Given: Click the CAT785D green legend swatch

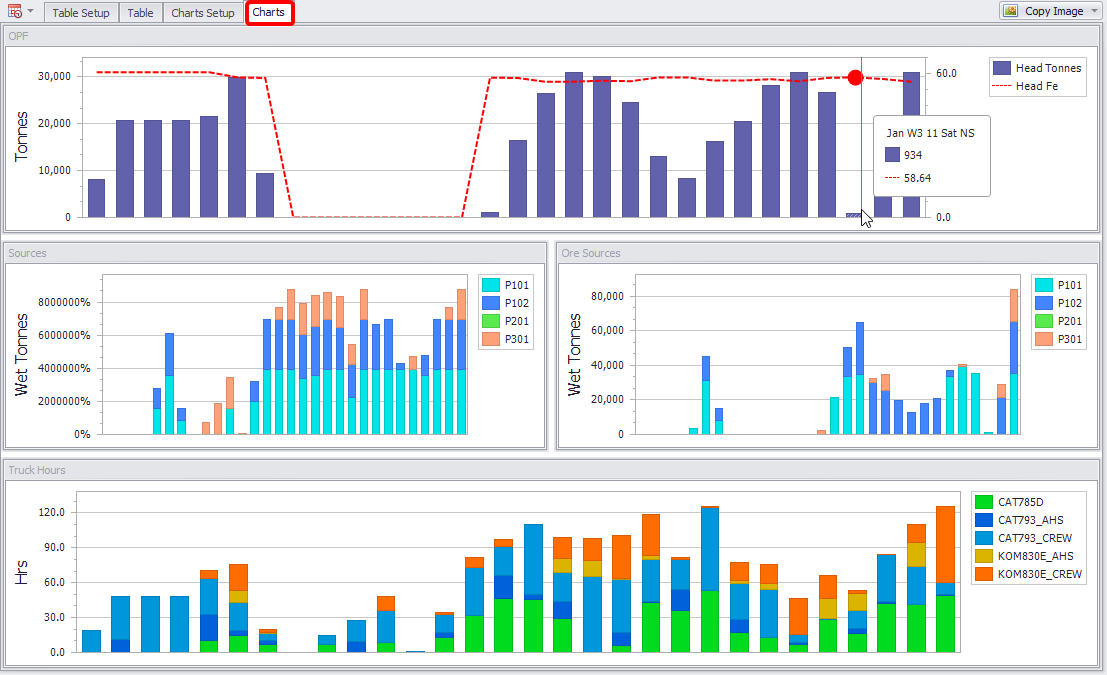Looking at the screenshot, I should [x=983, y=502].
